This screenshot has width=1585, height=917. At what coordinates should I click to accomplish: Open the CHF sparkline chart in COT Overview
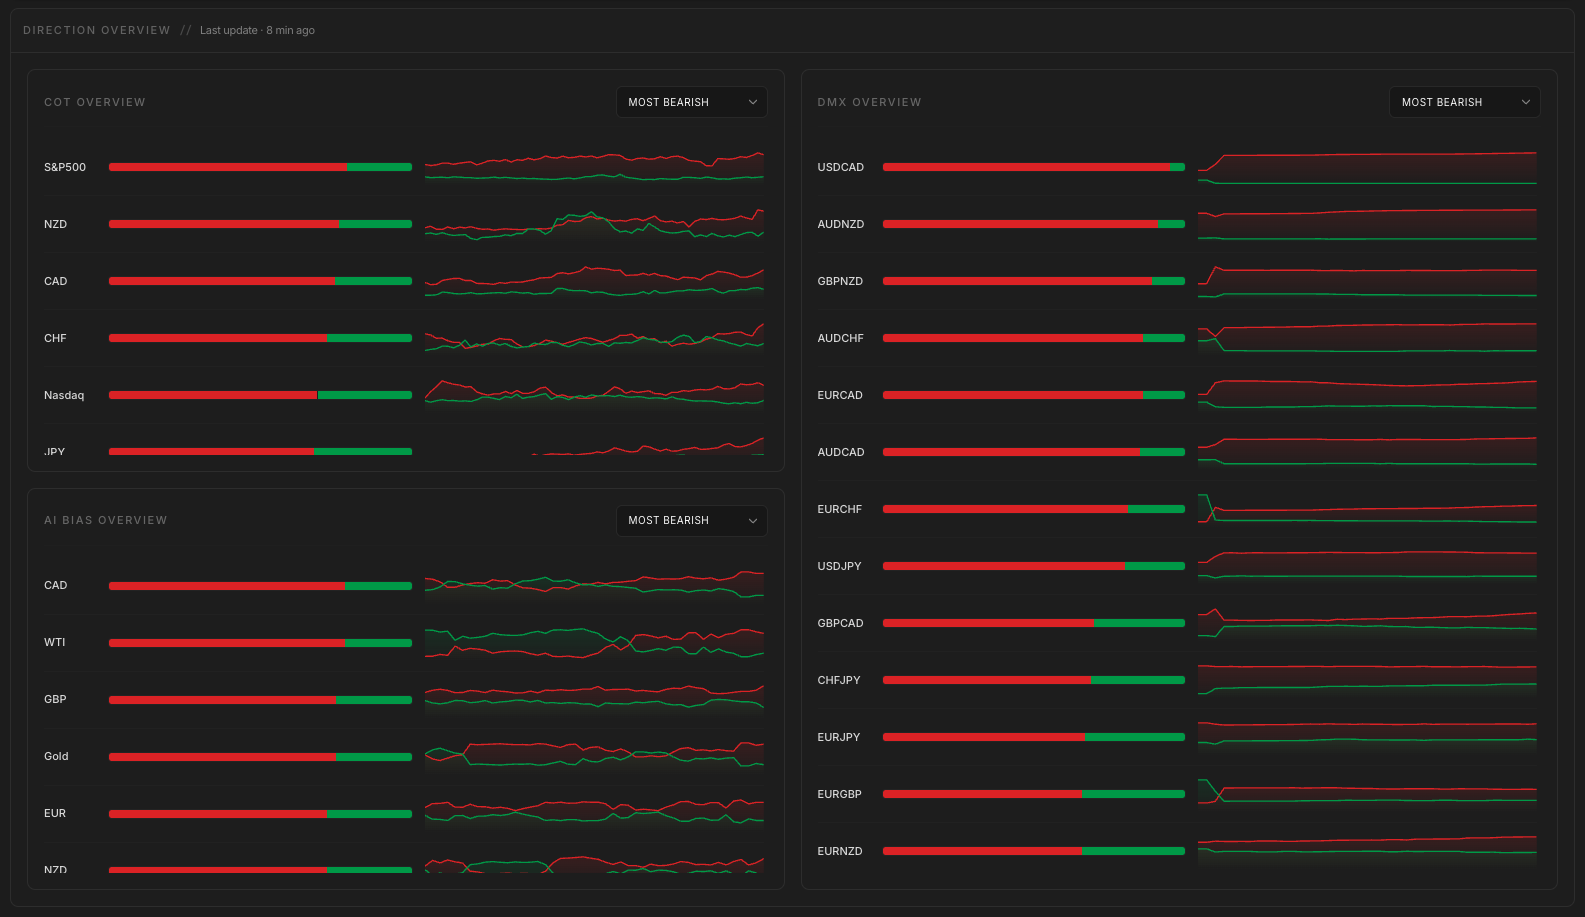pos(594,338)
